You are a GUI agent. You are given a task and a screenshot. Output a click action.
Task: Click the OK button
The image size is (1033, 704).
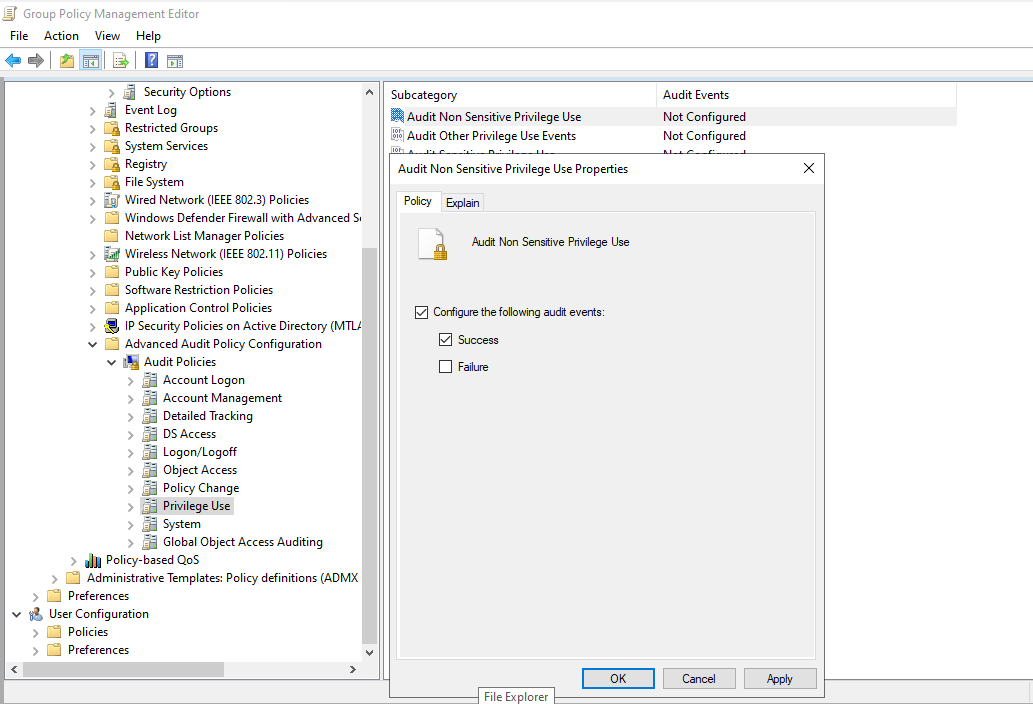(618, 678)
